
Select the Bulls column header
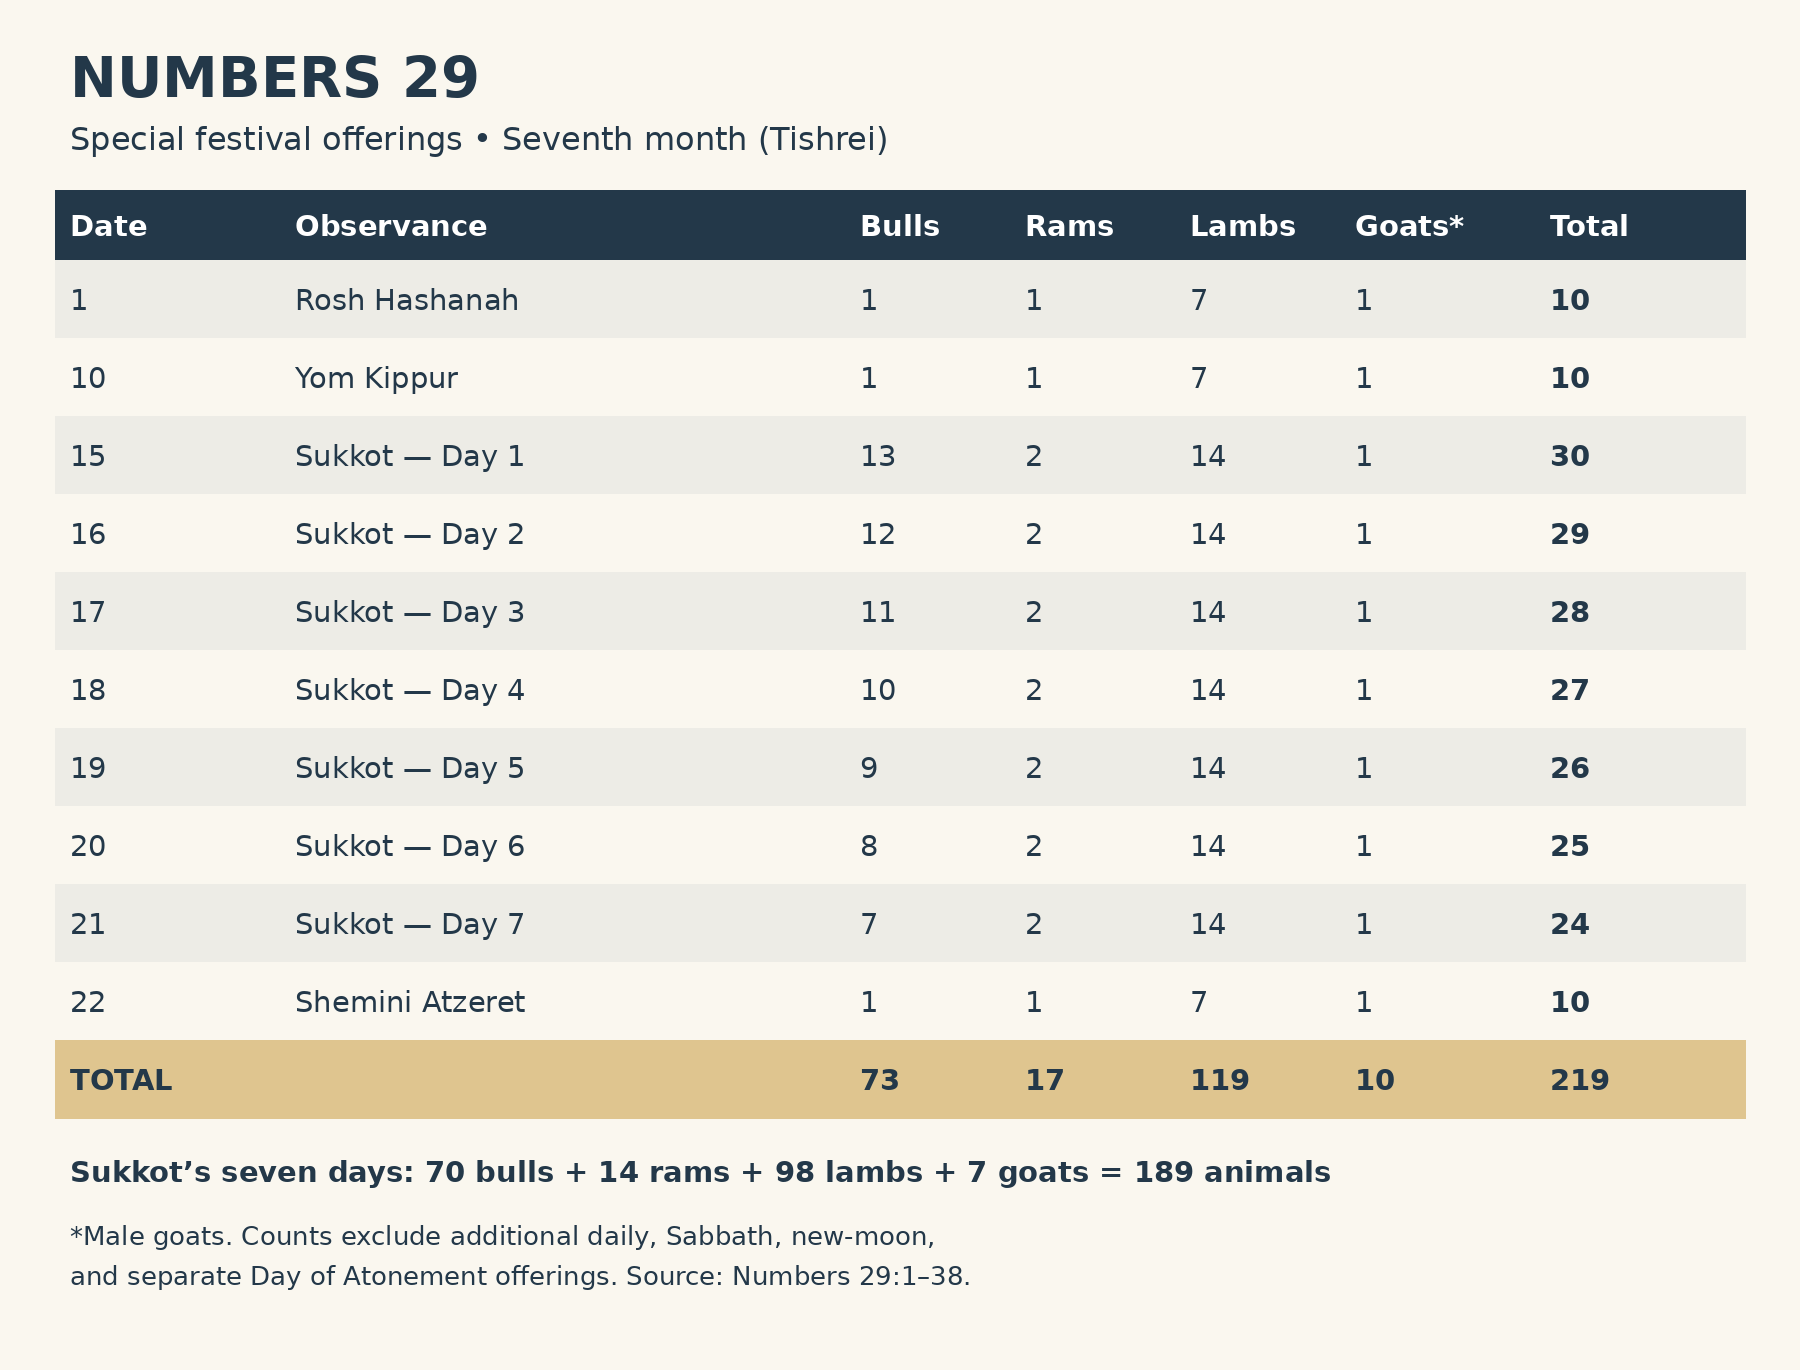tap(900, 226)
